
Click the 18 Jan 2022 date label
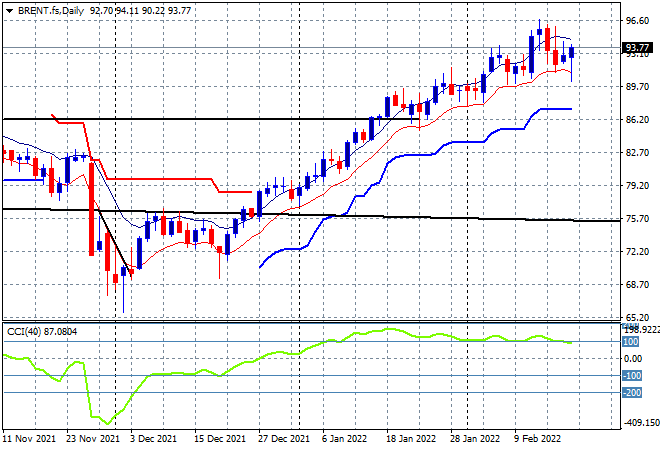tap(411, 439)
